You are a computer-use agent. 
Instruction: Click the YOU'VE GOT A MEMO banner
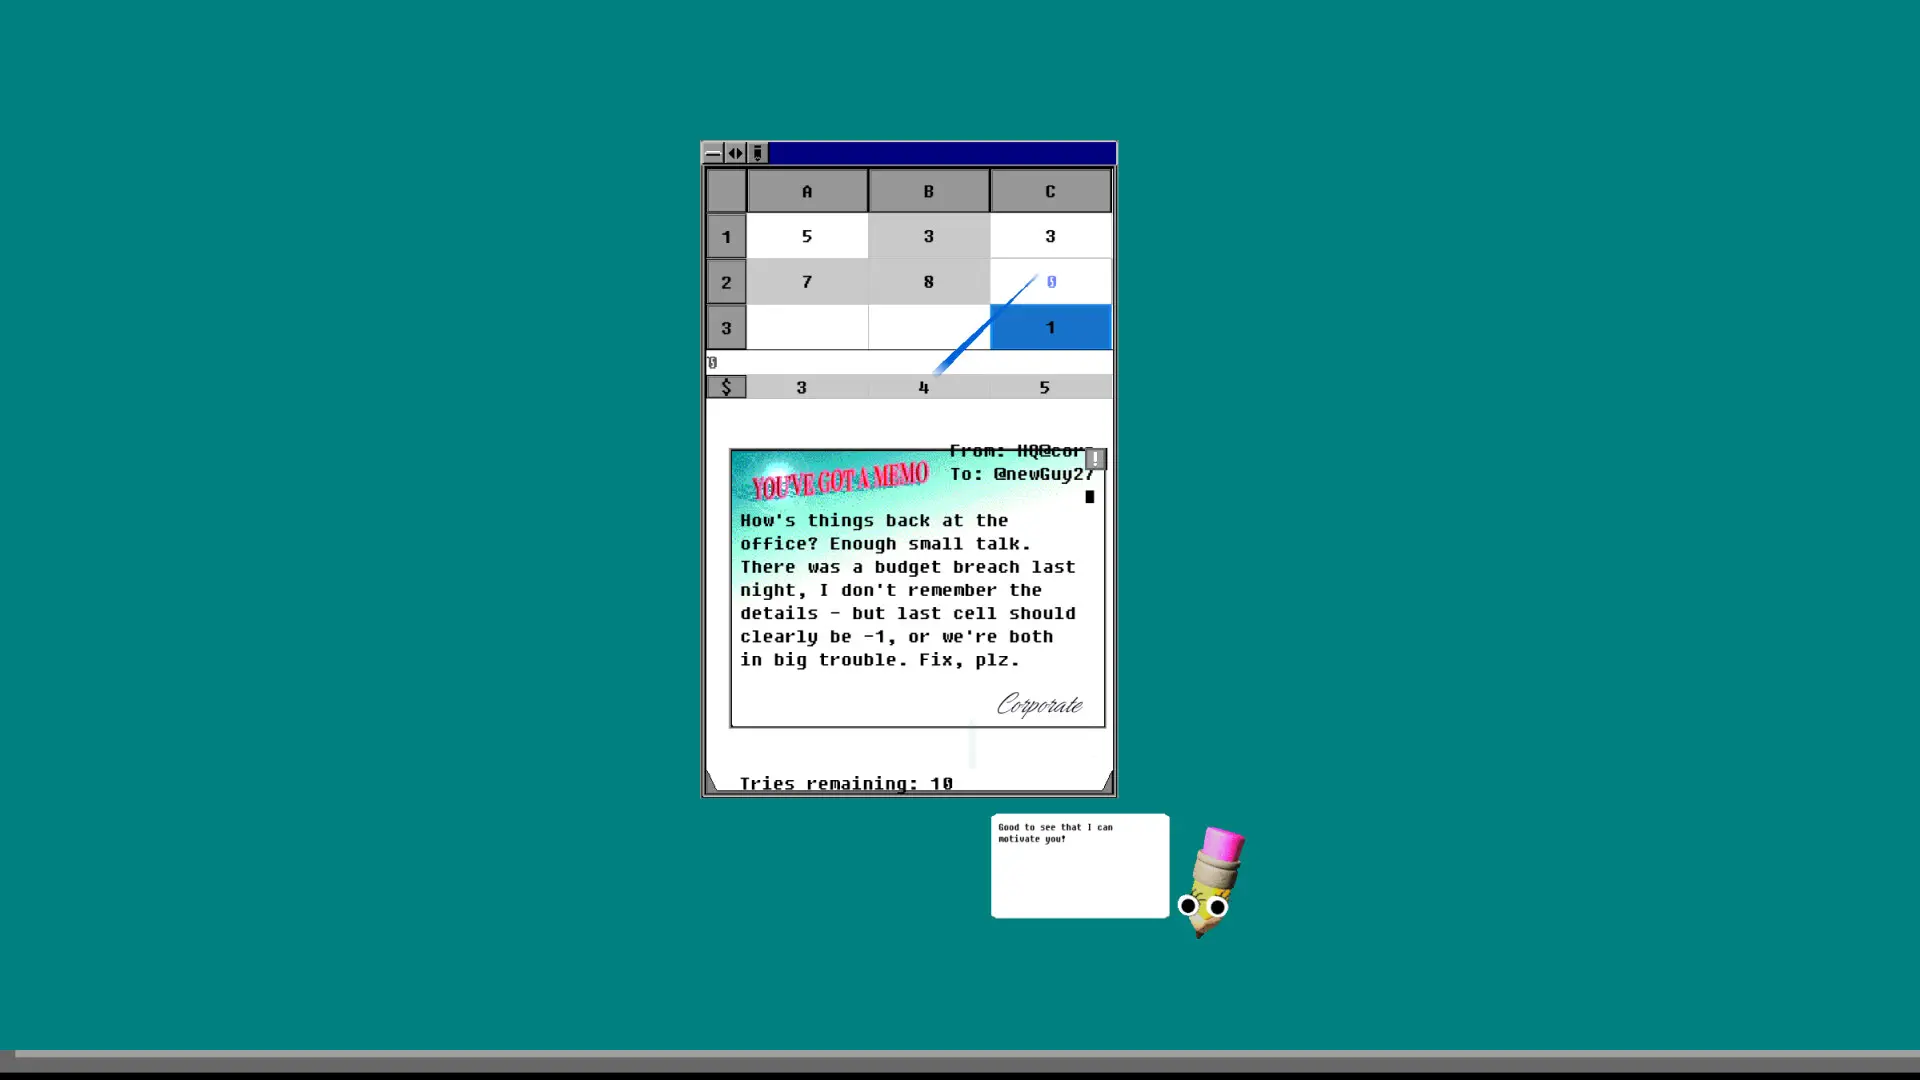click(x=840, y=480)
